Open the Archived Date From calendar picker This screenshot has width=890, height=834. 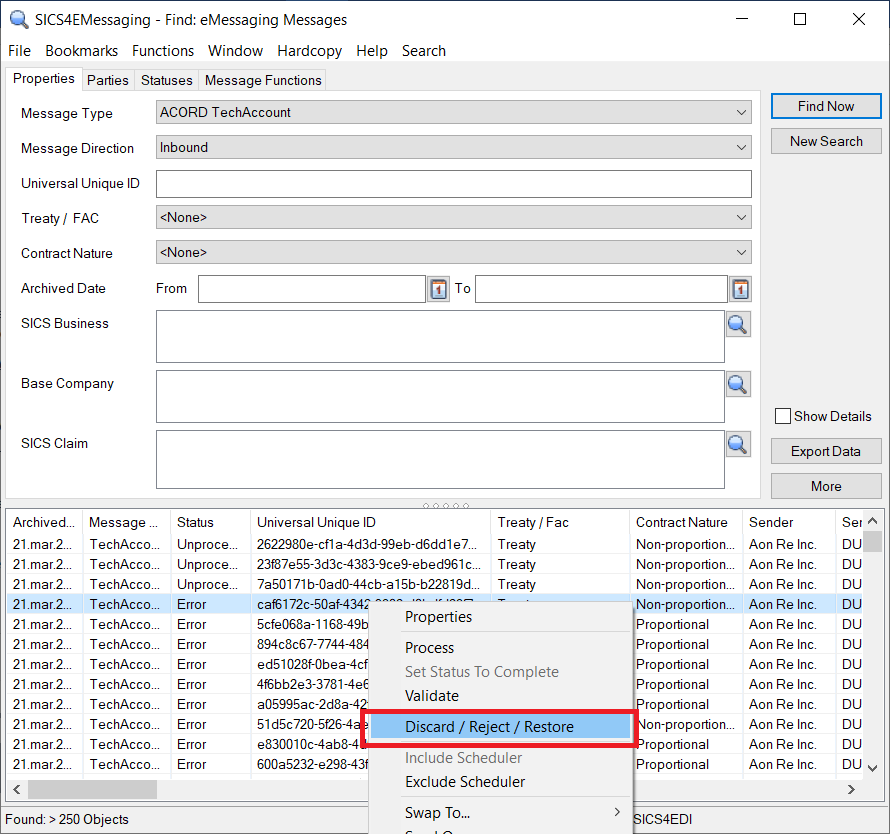coord(439,289)
